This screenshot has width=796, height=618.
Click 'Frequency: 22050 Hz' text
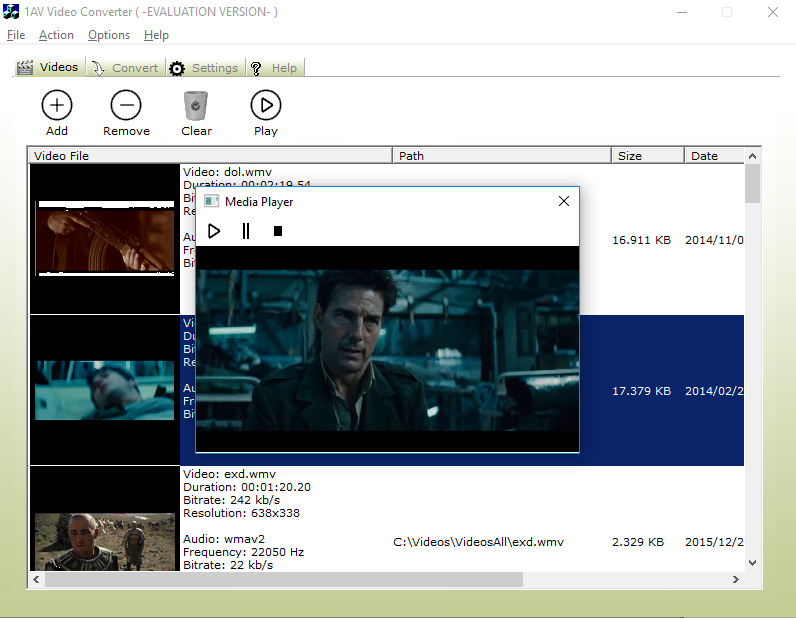pyautogui.click(x=243, y=552)
